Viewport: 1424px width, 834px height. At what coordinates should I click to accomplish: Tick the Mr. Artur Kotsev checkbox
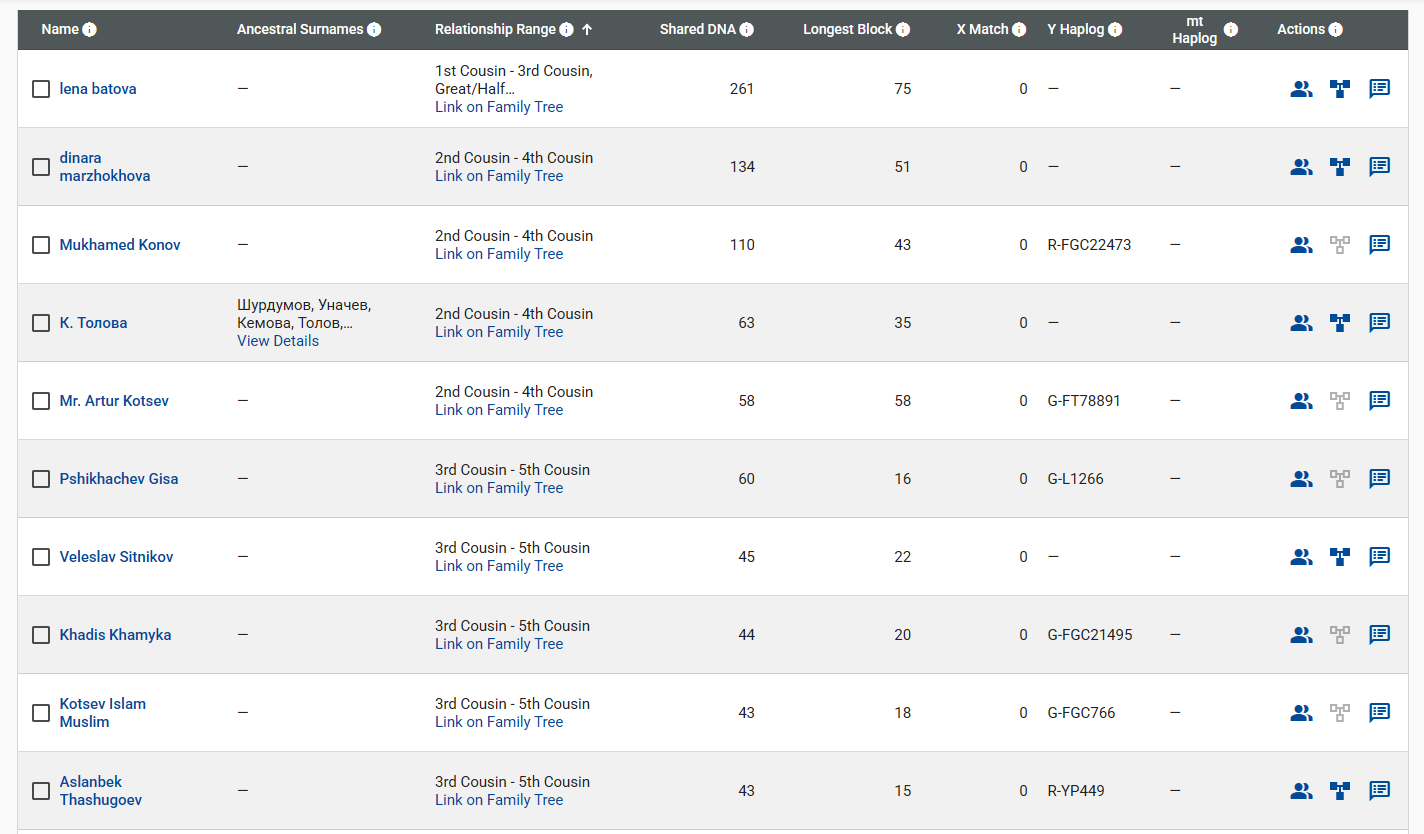pyautogui.click(x=41, y=401)
